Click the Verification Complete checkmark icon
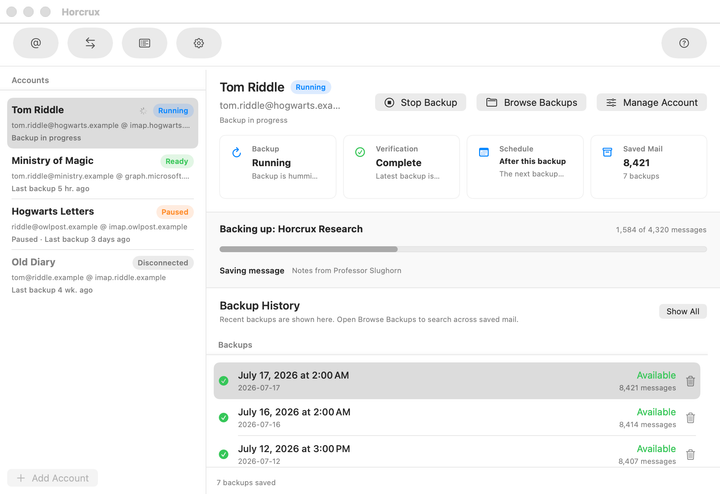The height and width of the screenshot is (494, 720). (360, 152)
